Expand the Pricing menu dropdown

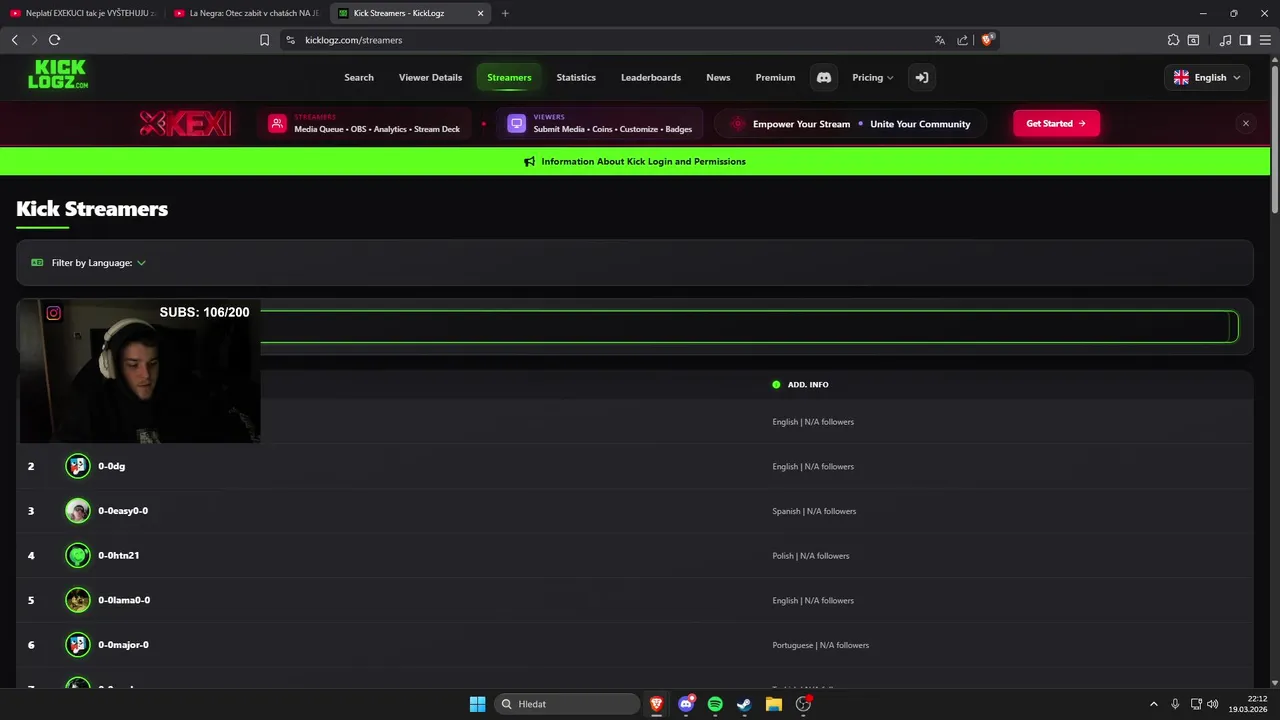click(873, 77)
